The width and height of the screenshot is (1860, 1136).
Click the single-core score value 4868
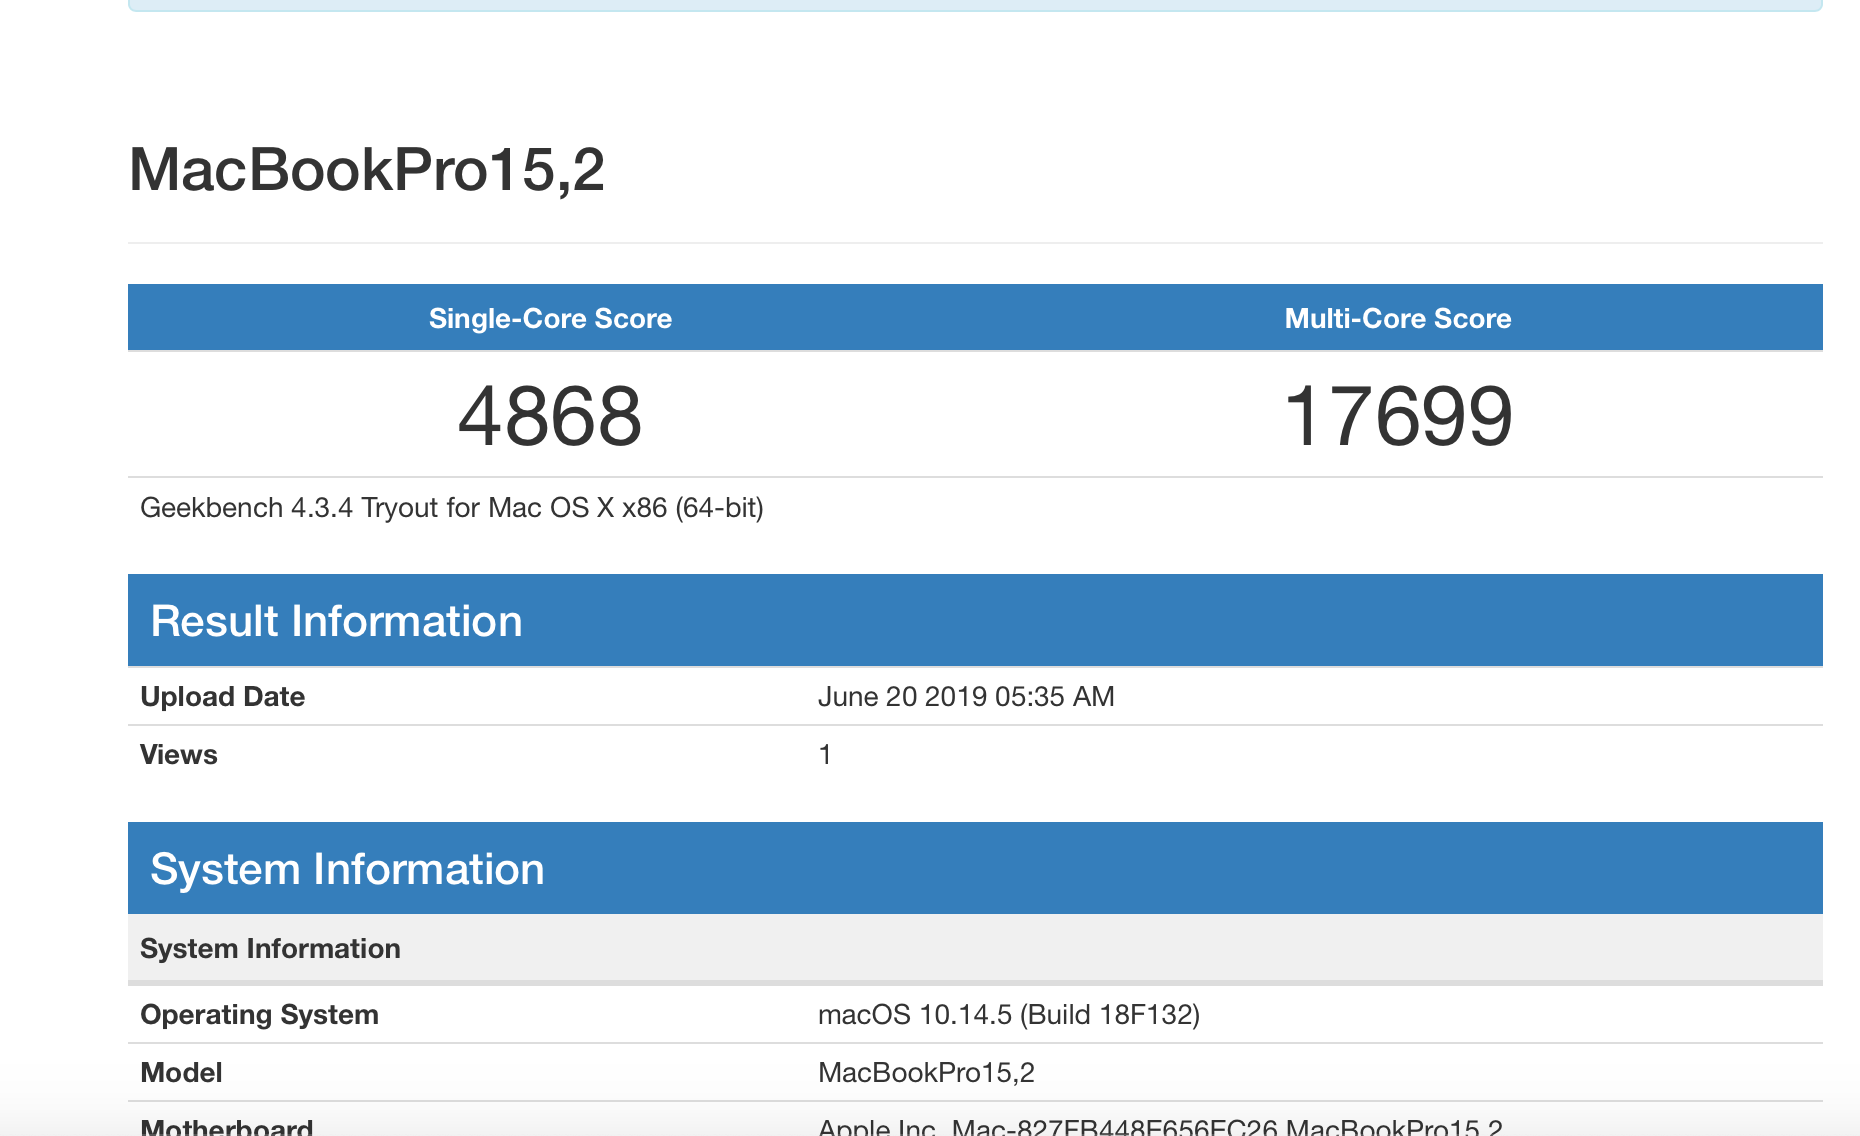(550, 416)
